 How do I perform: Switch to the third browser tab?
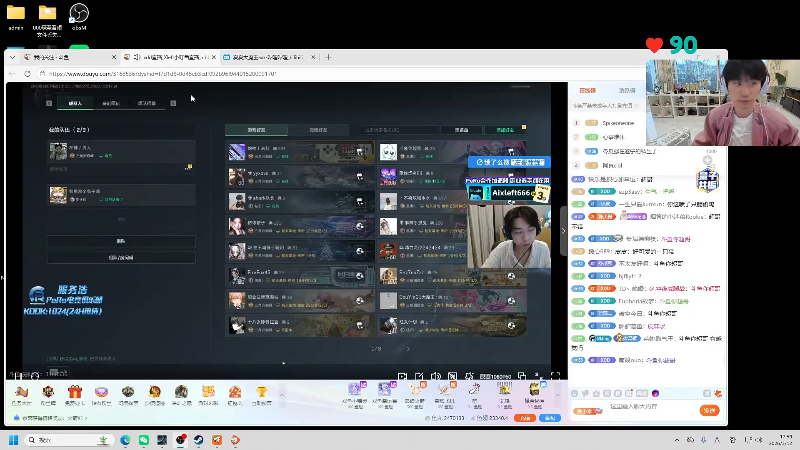(268, 57)
